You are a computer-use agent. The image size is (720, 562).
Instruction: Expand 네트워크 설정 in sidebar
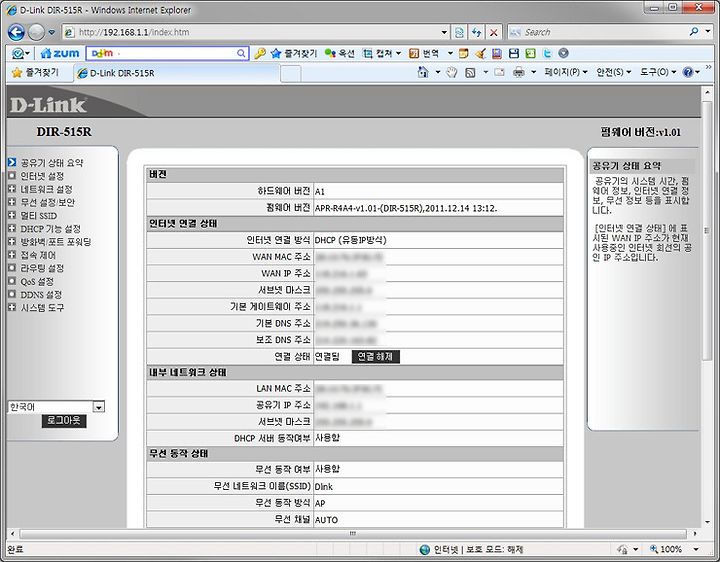46,189
